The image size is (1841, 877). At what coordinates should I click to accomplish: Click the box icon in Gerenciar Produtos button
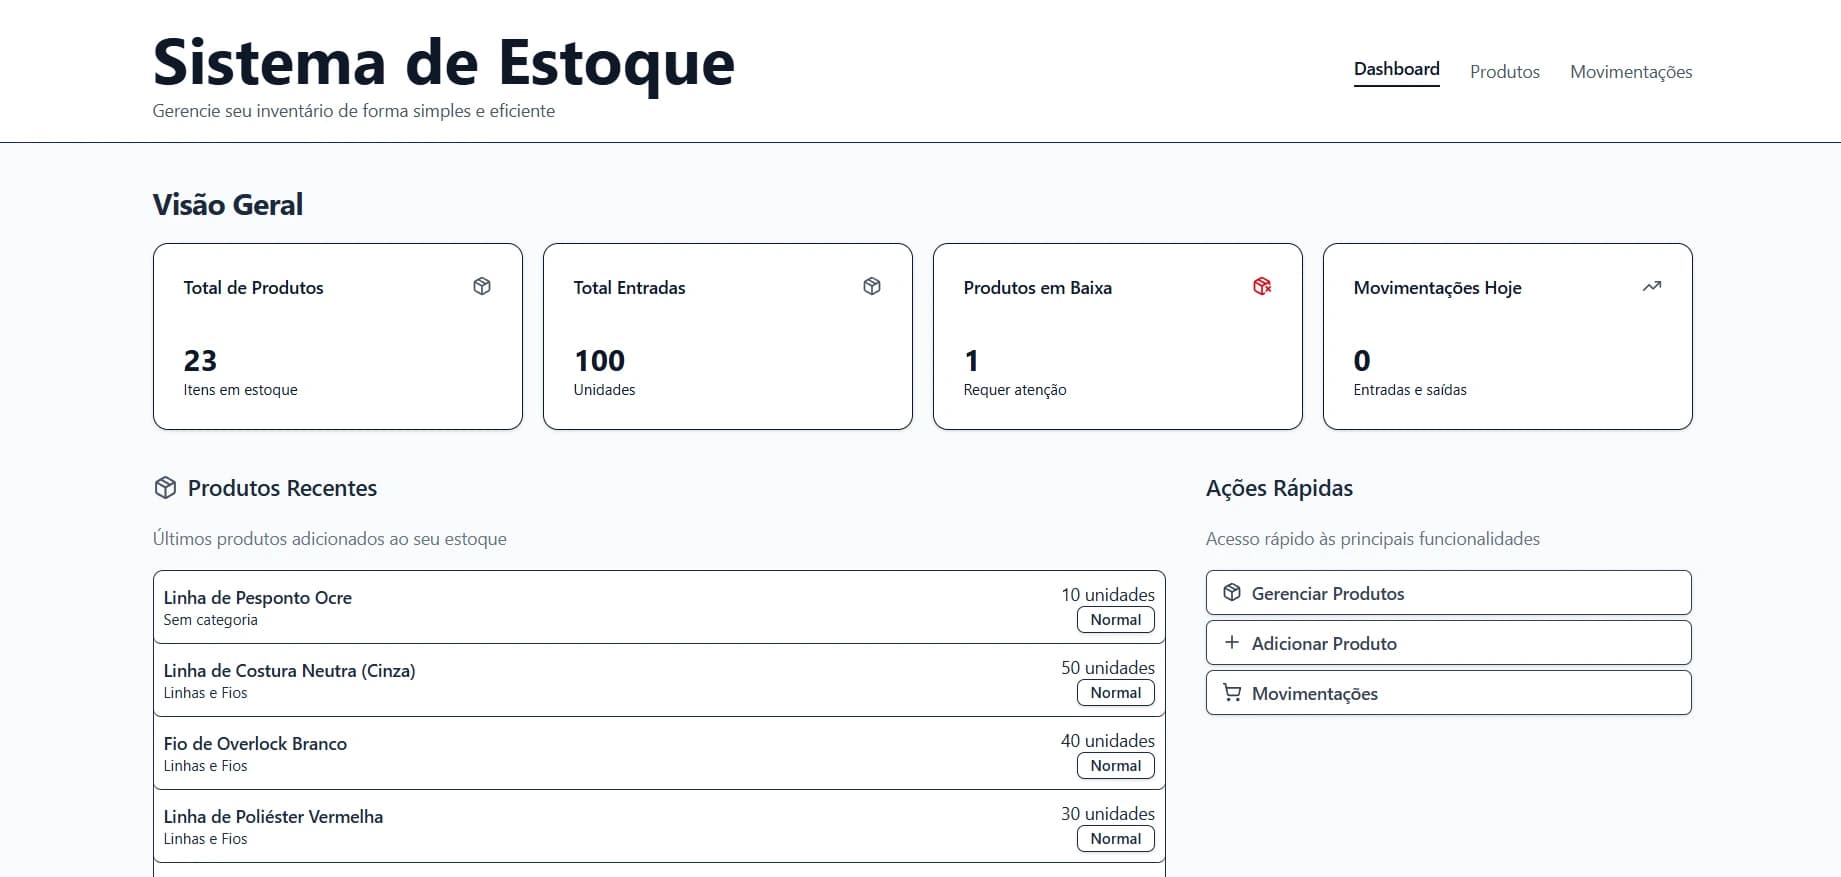[x=1232, y=592]
